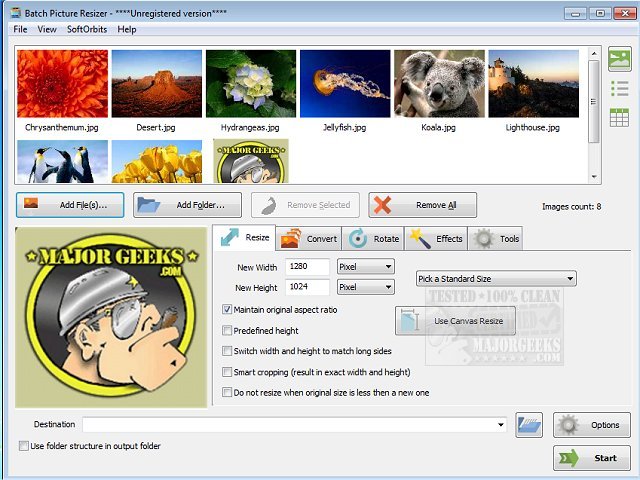This screenshot has height=480, width=640.
Task: Select the yellow tulips image thumbnail
Action: point(157,161)
